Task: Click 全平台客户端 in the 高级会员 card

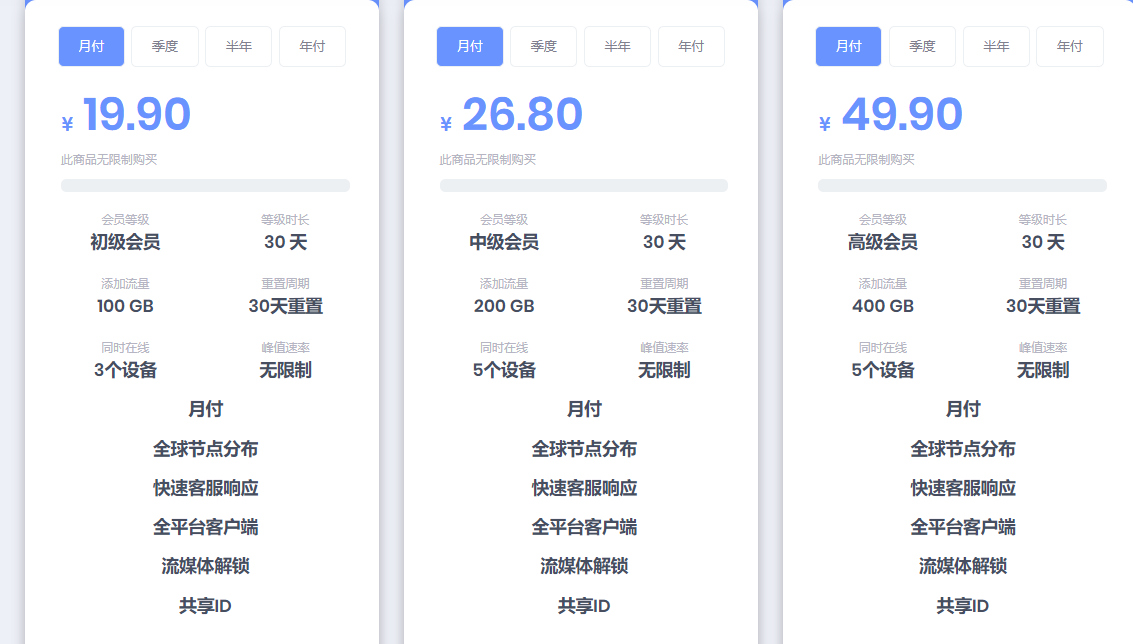Action: (x=962, y=527)
